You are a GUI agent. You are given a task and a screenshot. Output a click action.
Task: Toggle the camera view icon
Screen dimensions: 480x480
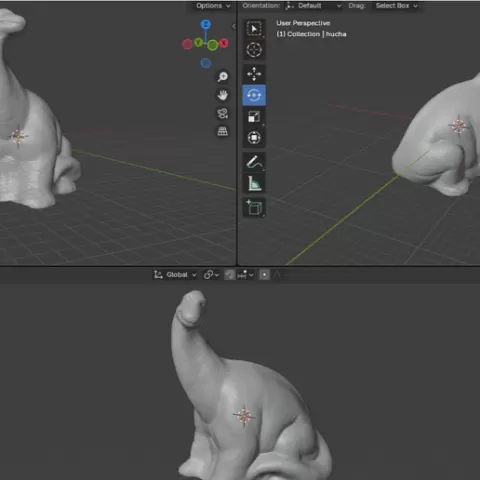(x=223, y=114)
